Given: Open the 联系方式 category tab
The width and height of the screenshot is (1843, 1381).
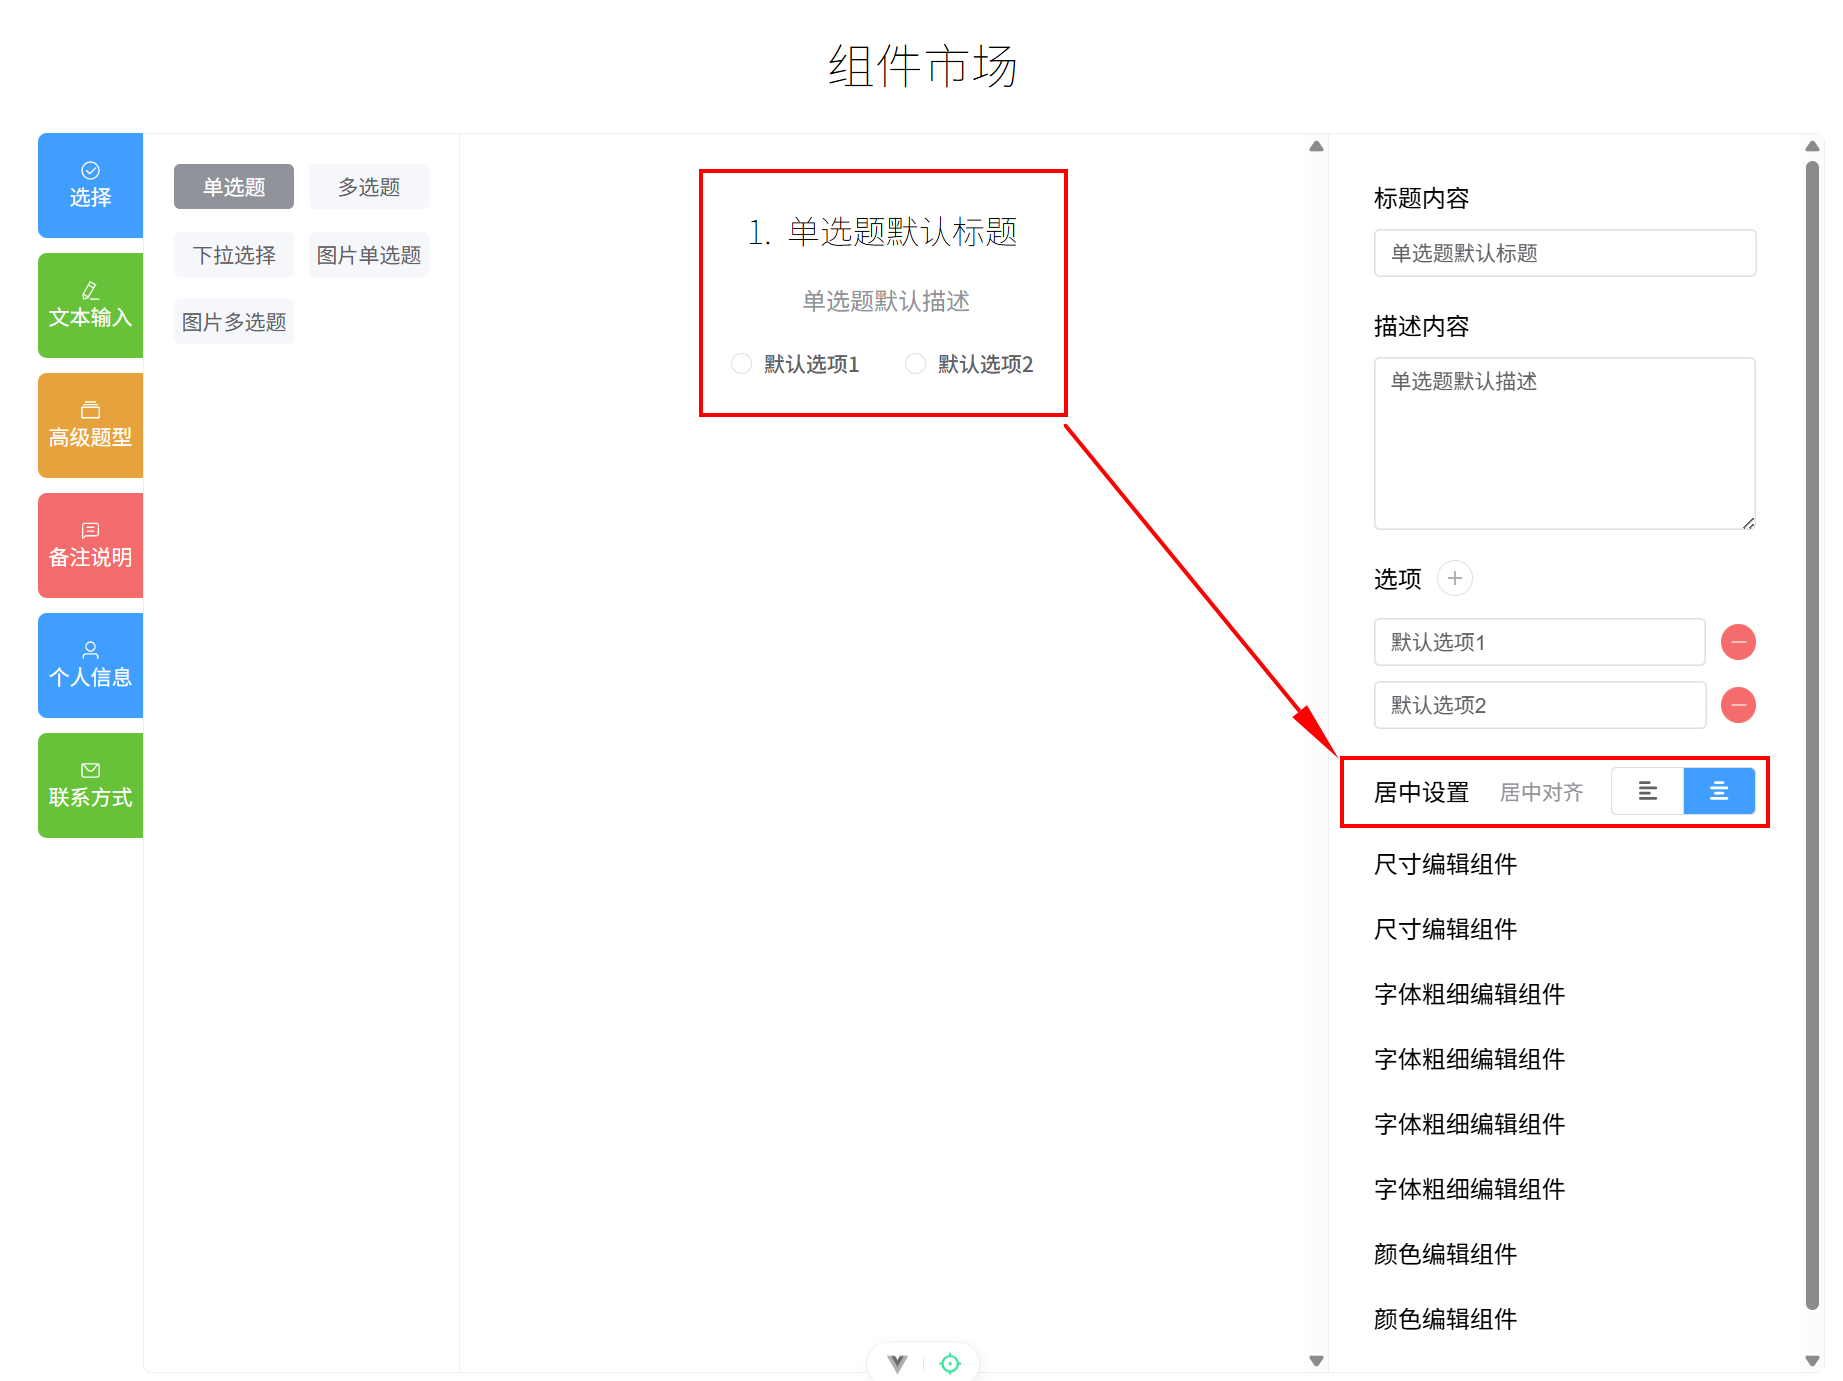Looking at the screenshot, I should click(90, 785).
